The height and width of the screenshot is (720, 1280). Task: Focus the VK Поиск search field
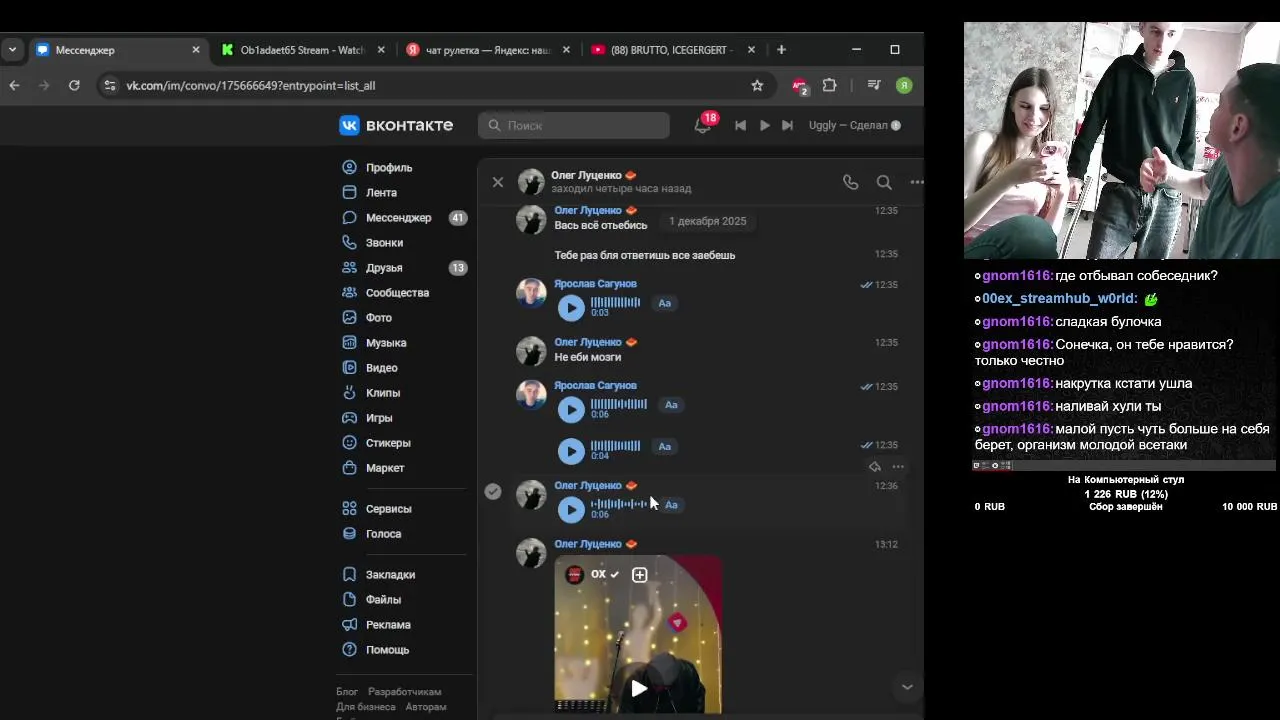coord(574,125)
